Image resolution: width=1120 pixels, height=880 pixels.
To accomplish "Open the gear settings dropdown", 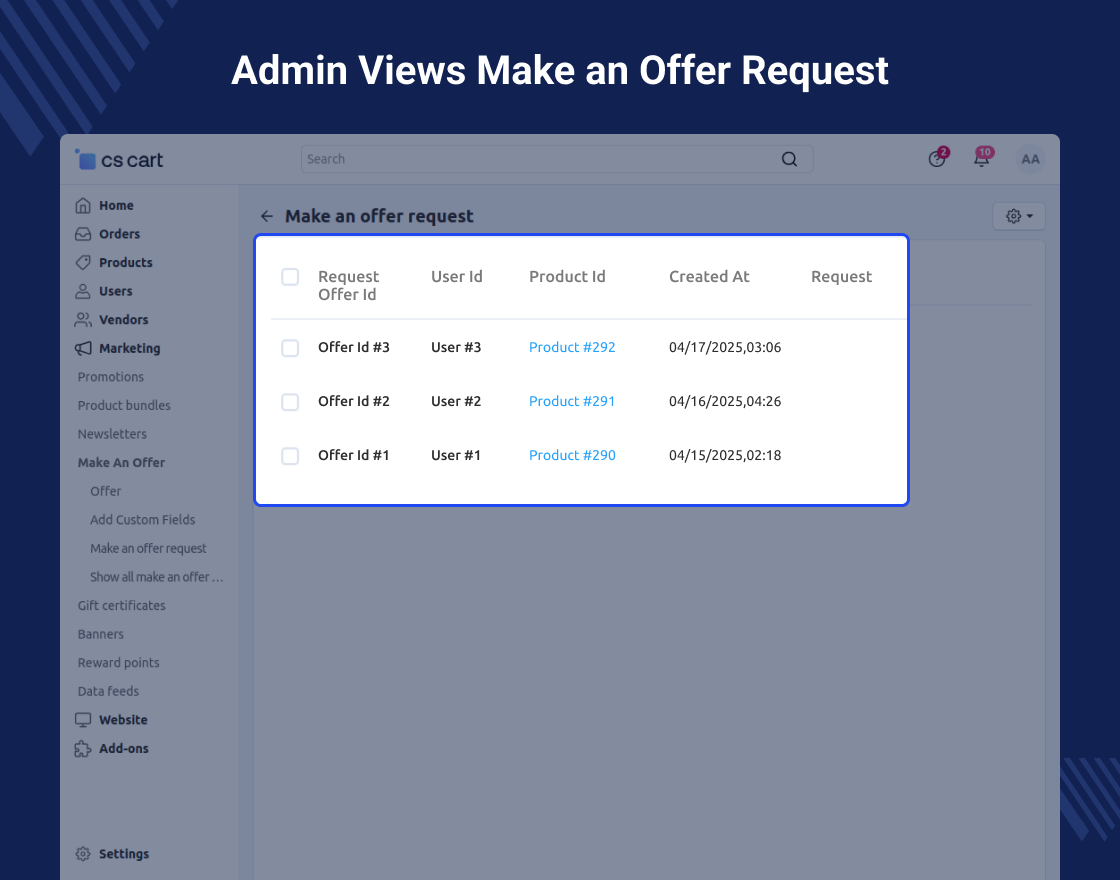I will coord(1018,216).
